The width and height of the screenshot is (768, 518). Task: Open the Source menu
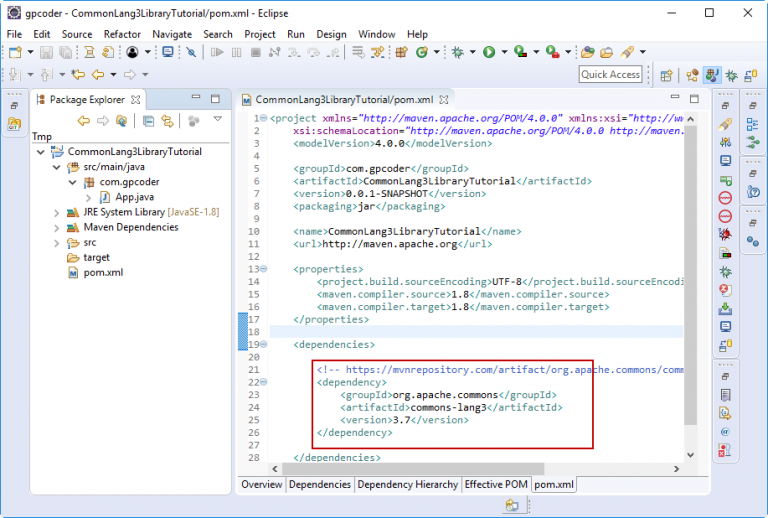77,34
